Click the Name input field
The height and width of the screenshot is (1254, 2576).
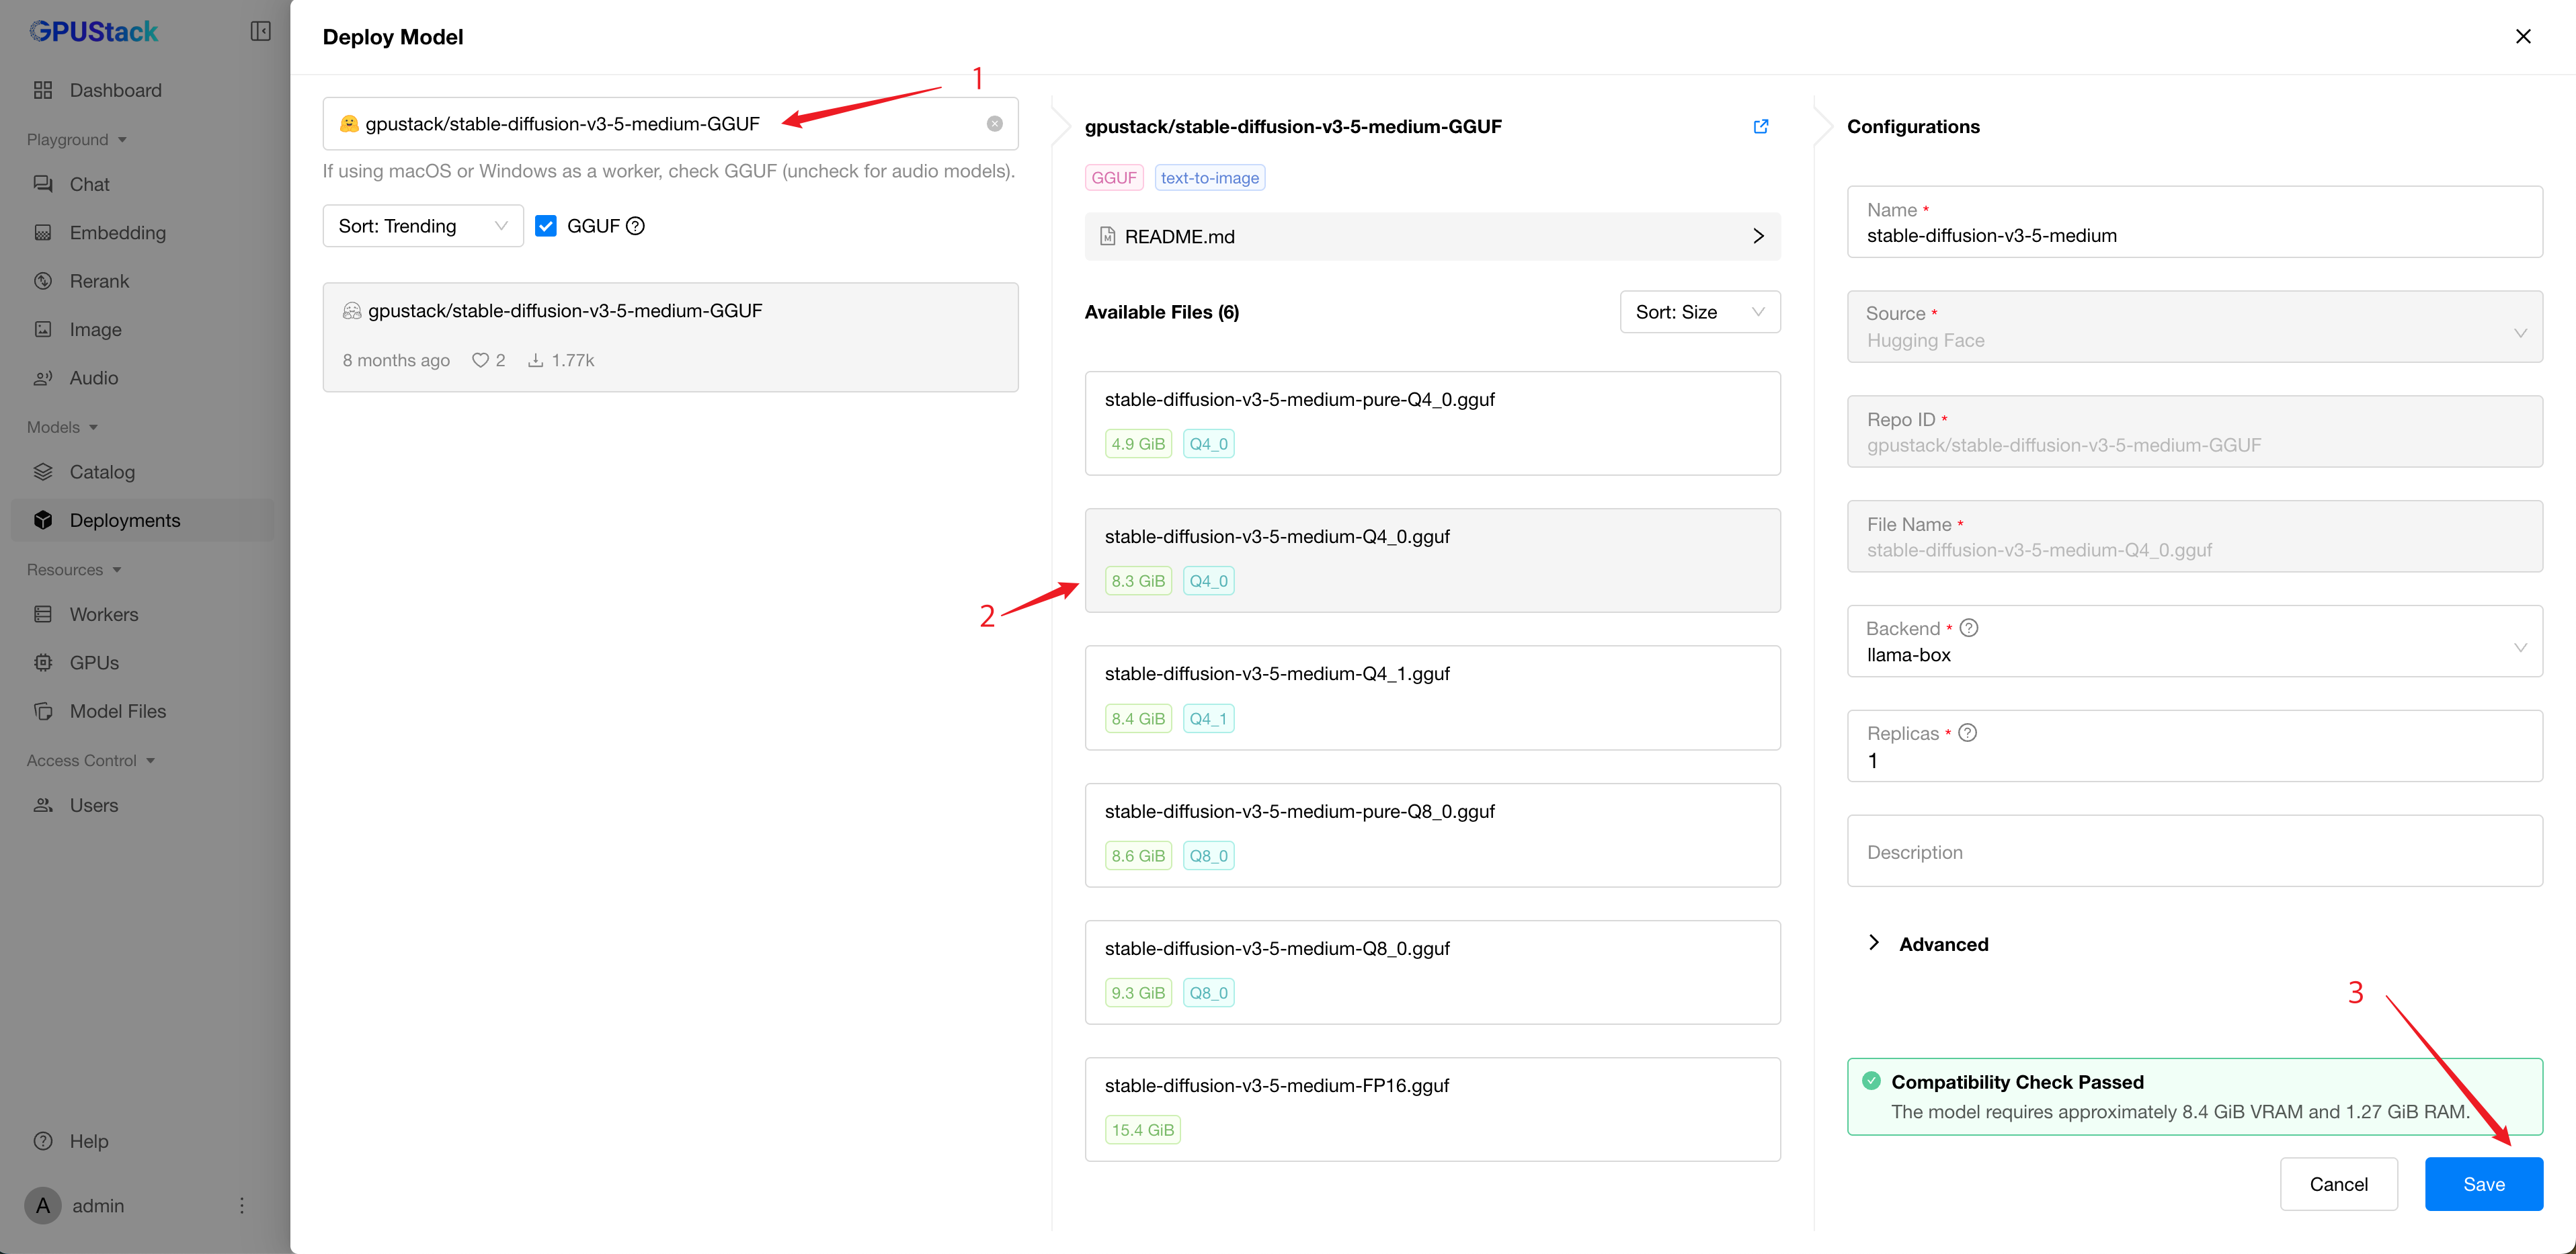[2194, 222]
